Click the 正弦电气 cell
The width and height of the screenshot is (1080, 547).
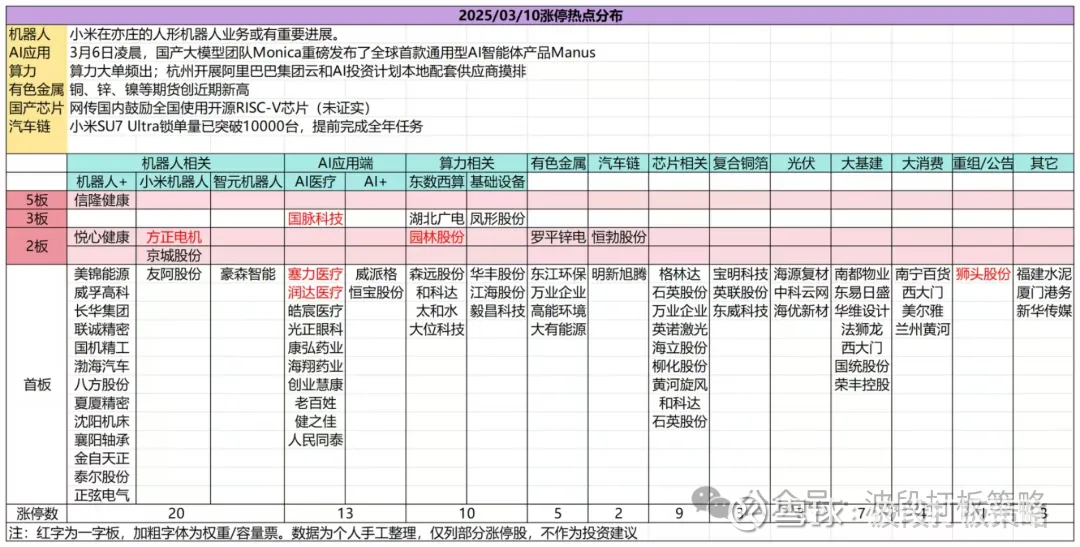[x=102, y=495]
